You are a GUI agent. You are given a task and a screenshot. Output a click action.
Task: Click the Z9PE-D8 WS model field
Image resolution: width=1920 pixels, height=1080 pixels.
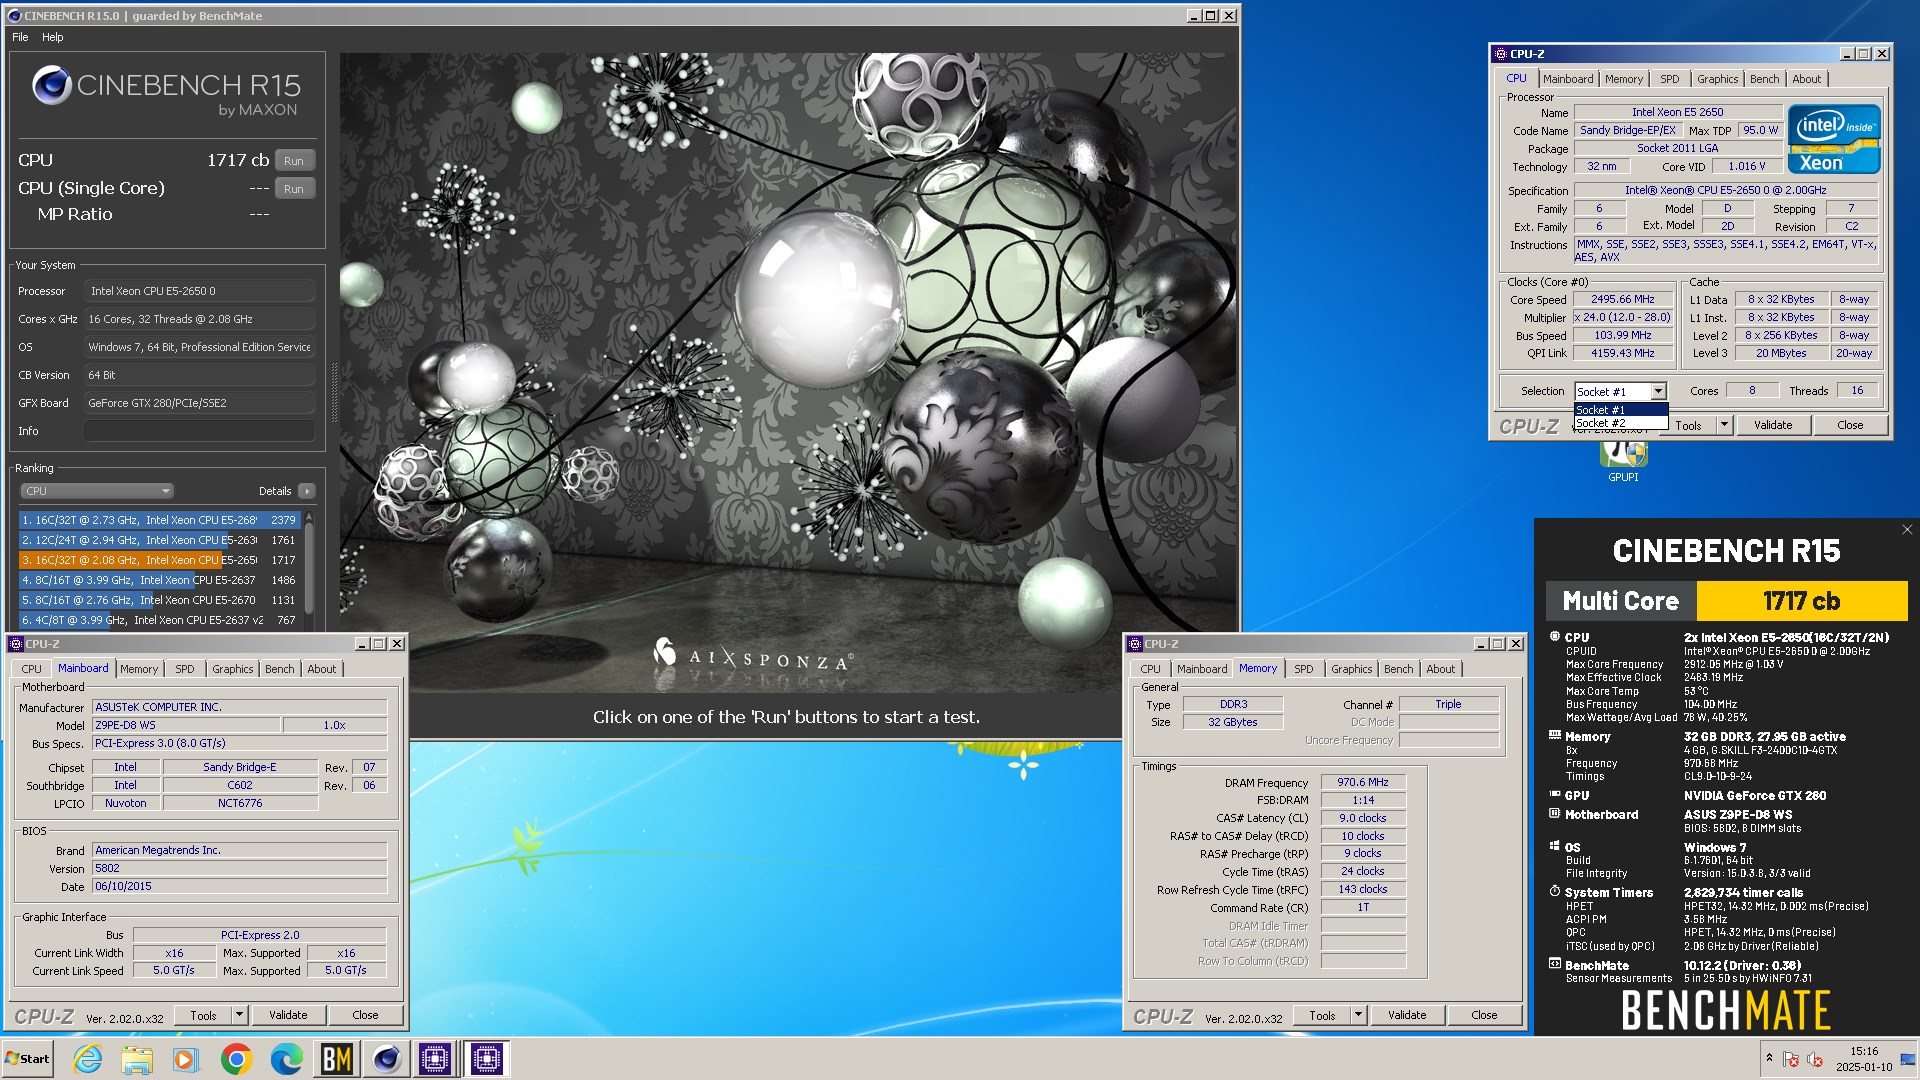[186, 725]
